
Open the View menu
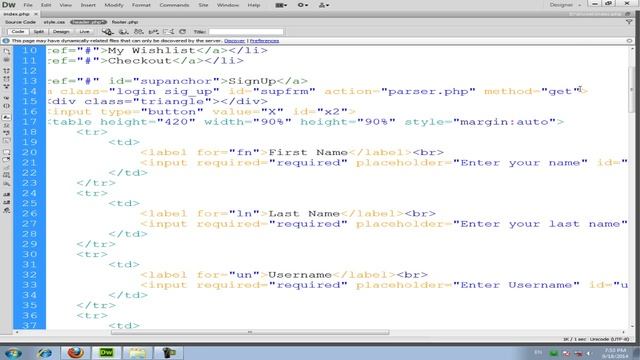pyautogui.click(x=65, y=5)
